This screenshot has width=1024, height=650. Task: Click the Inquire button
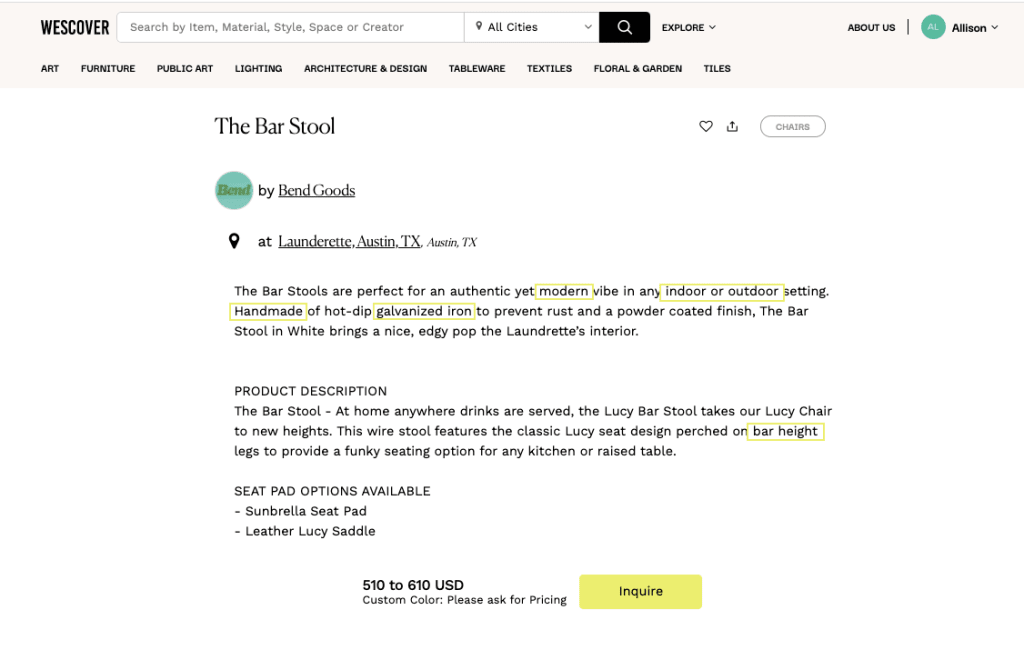pyautogui.click(x=640, y=591)
